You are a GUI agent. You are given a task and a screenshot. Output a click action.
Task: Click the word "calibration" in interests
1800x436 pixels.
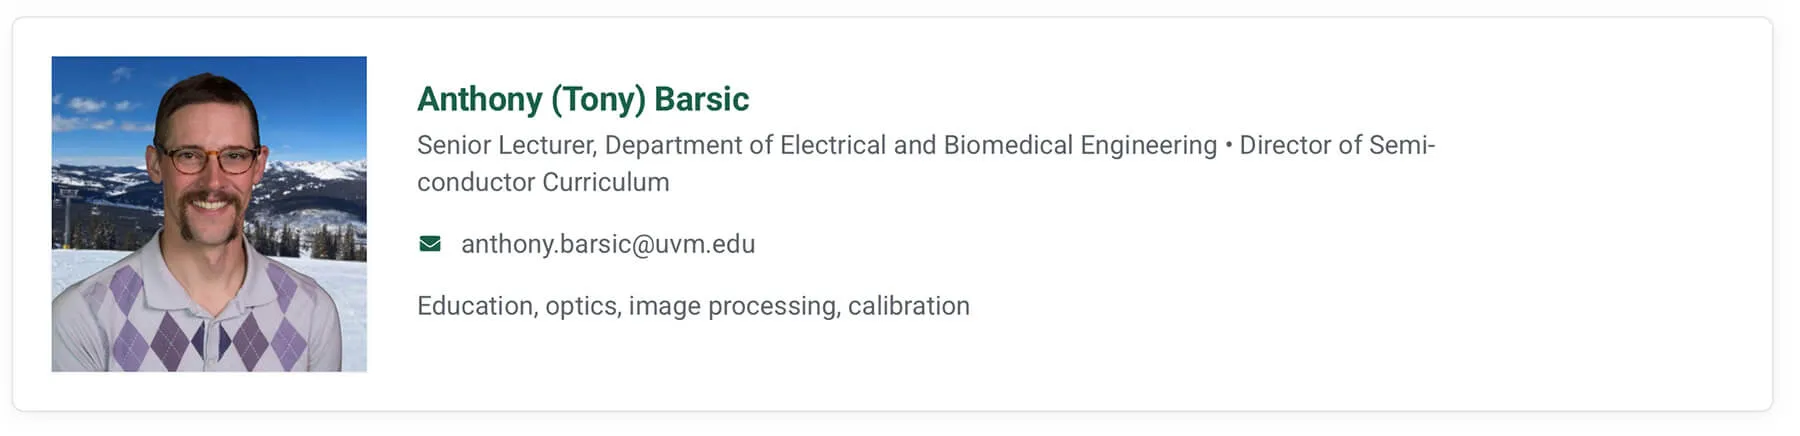click(908, 306)
